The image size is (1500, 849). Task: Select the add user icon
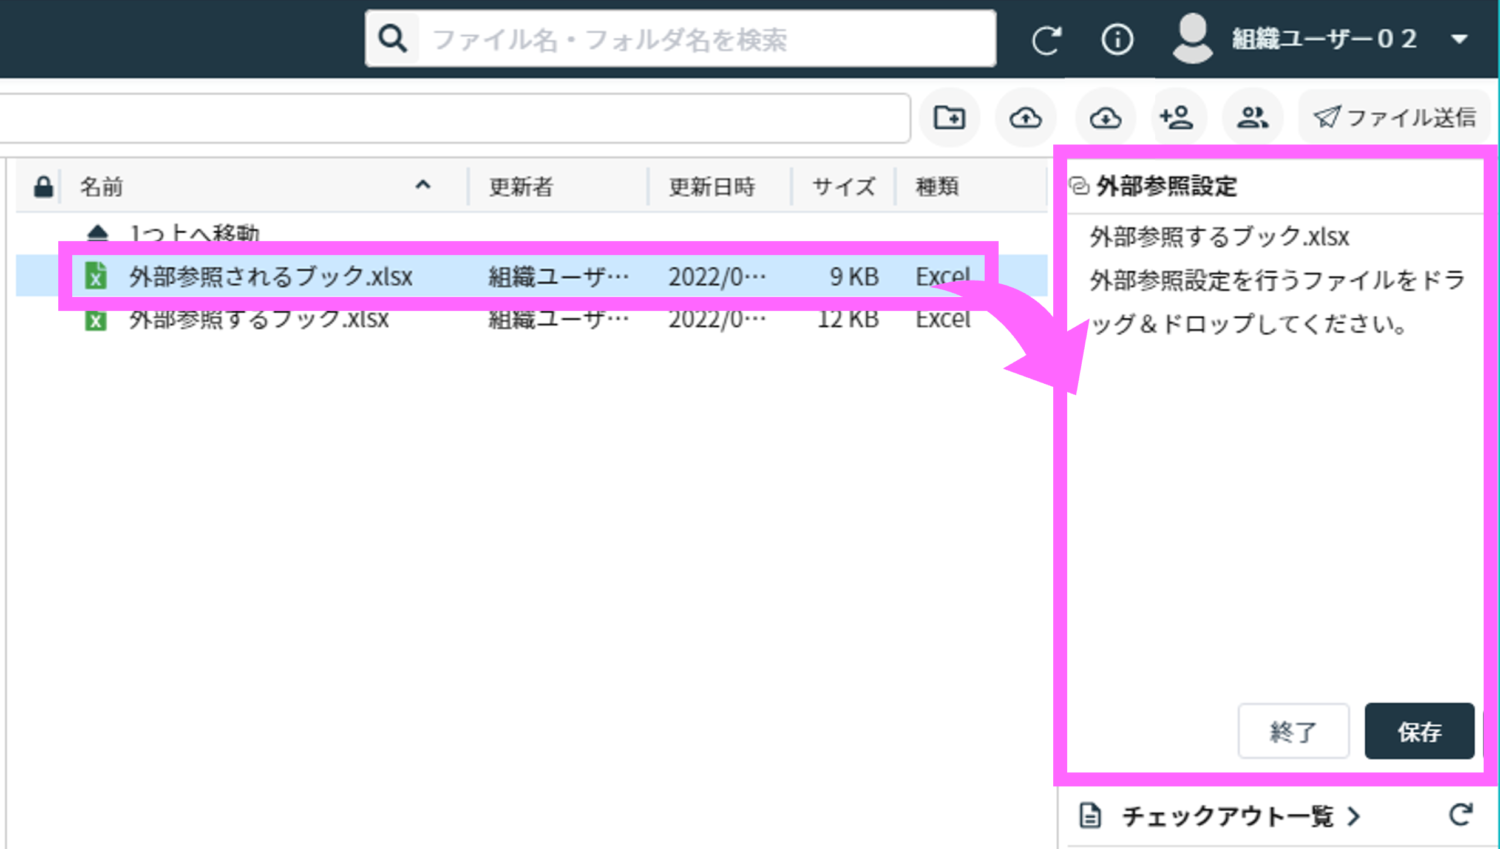[x=1178, y=117]
